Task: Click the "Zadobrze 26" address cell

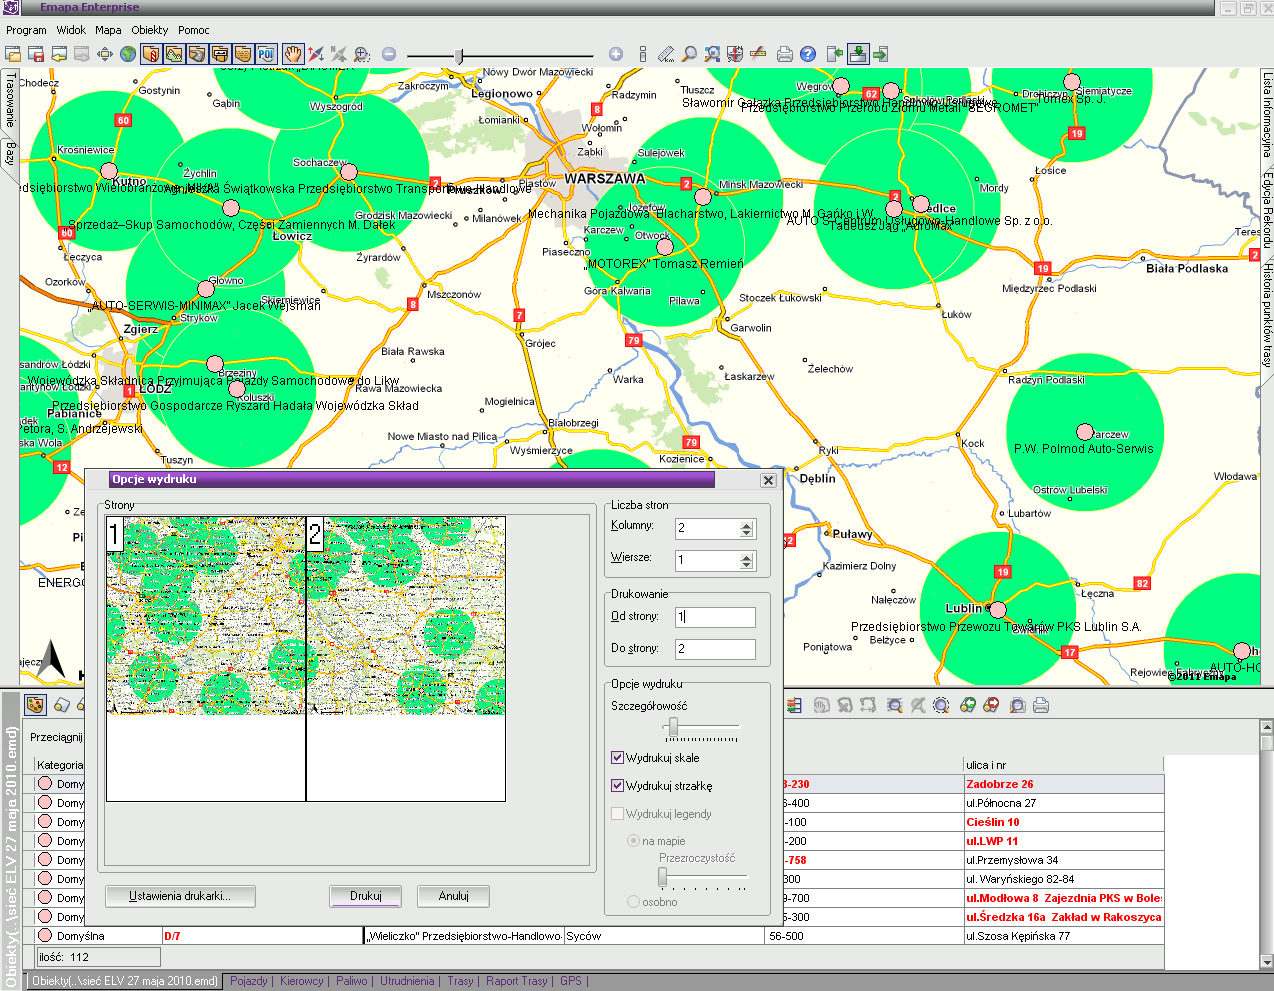Action: (x=1064, y=784)
